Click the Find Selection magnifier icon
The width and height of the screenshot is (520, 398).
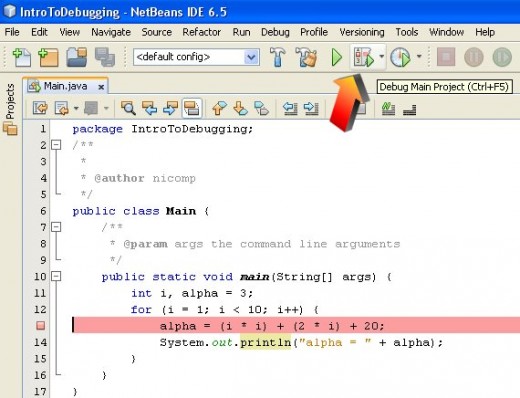[128, 108]
